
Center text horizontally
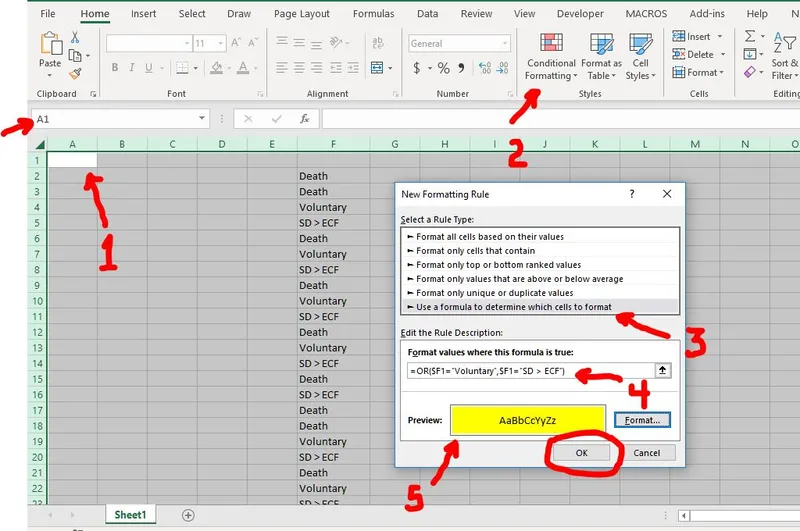click(299, 67)
